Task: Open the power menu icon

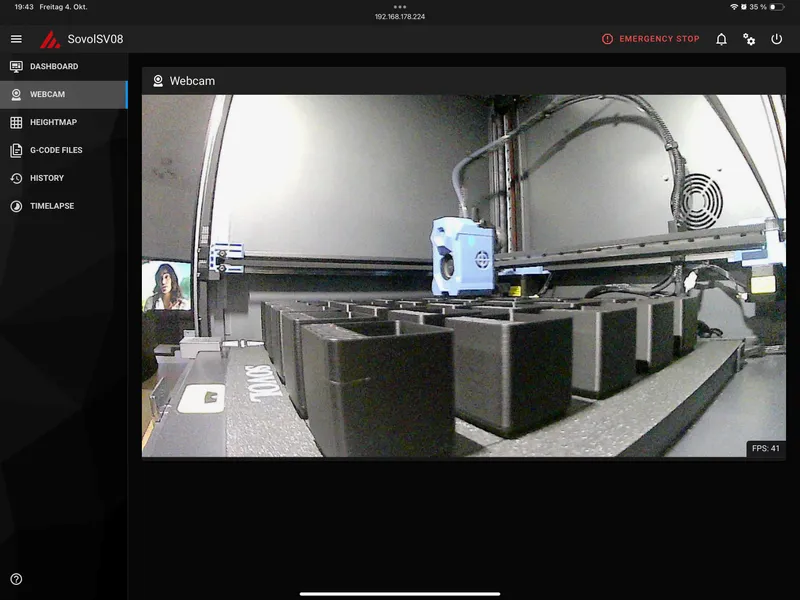Action: pos(777,39)
